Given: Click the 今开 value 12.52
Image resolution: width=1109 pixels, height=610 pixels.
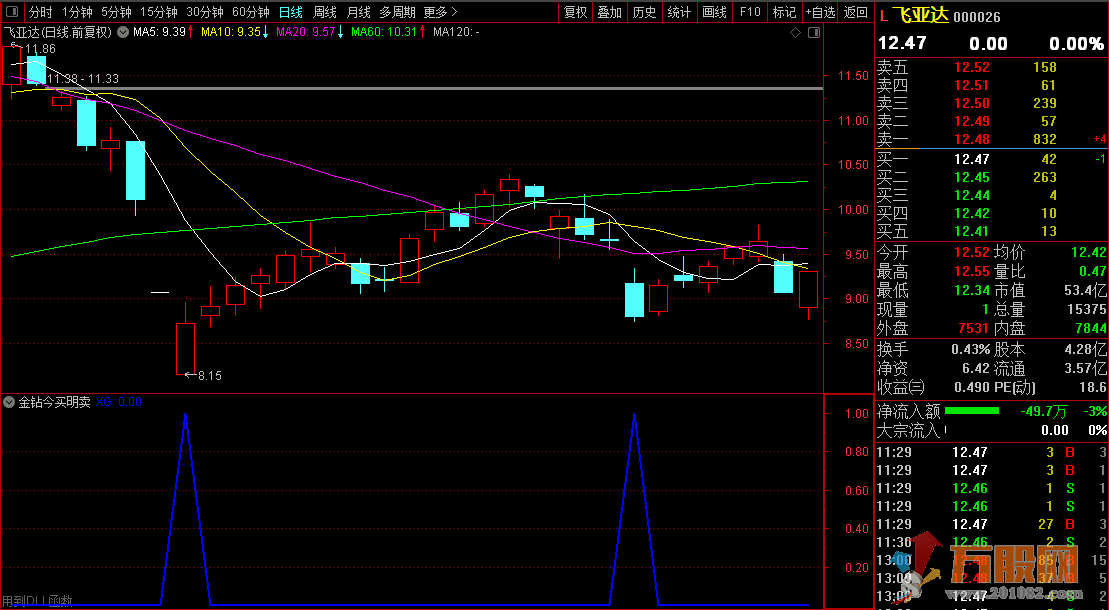Looking at the screenshot, I should (972, 253).
